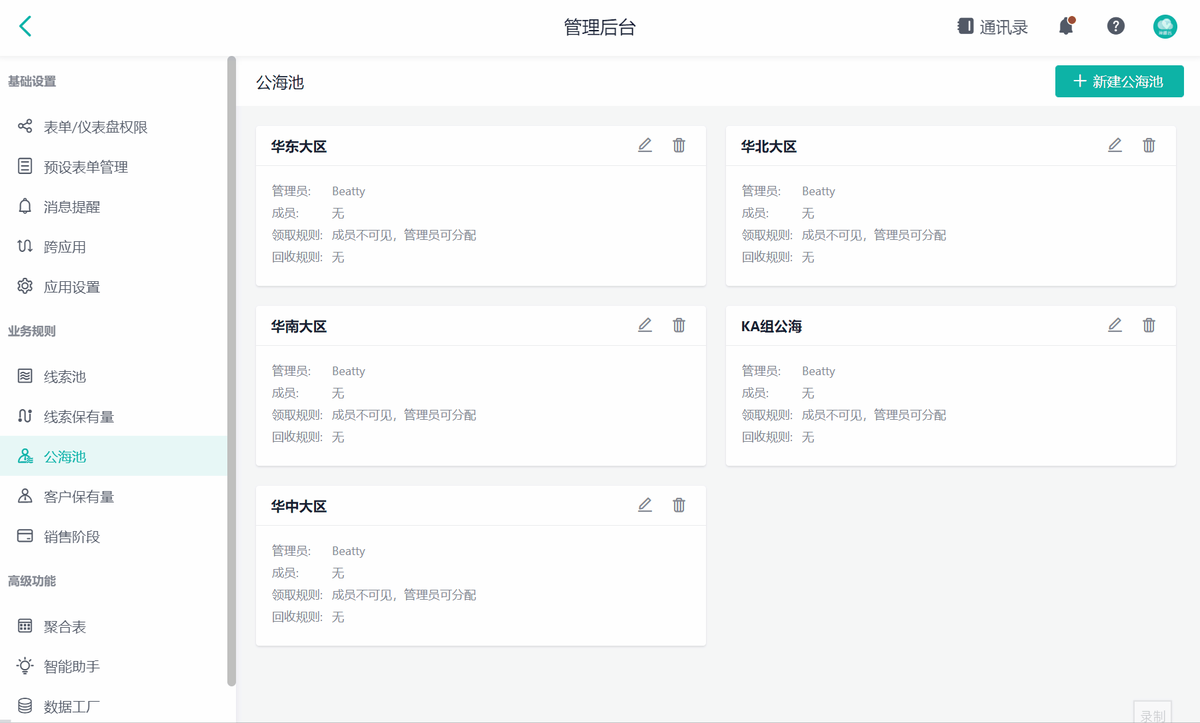
Task: Click the sidebar vertical scrollbar
Action: (x=232, y=370)
